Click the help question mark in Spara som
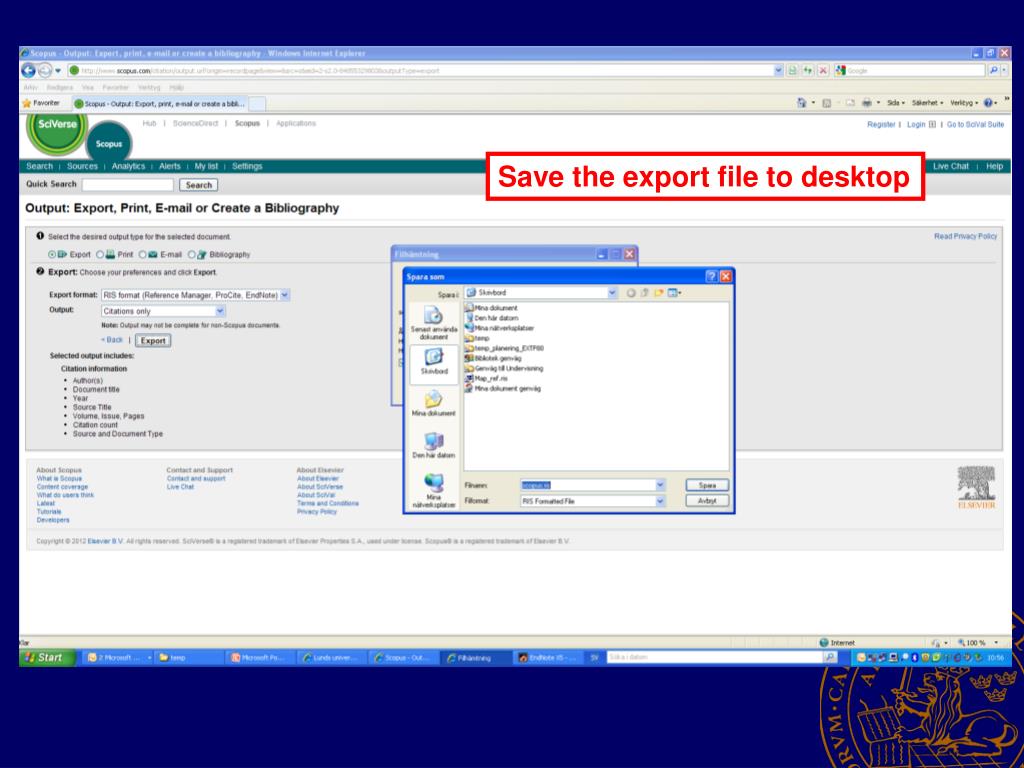The height and width of the screenshot is (768, 1024). tap(712, 277)
